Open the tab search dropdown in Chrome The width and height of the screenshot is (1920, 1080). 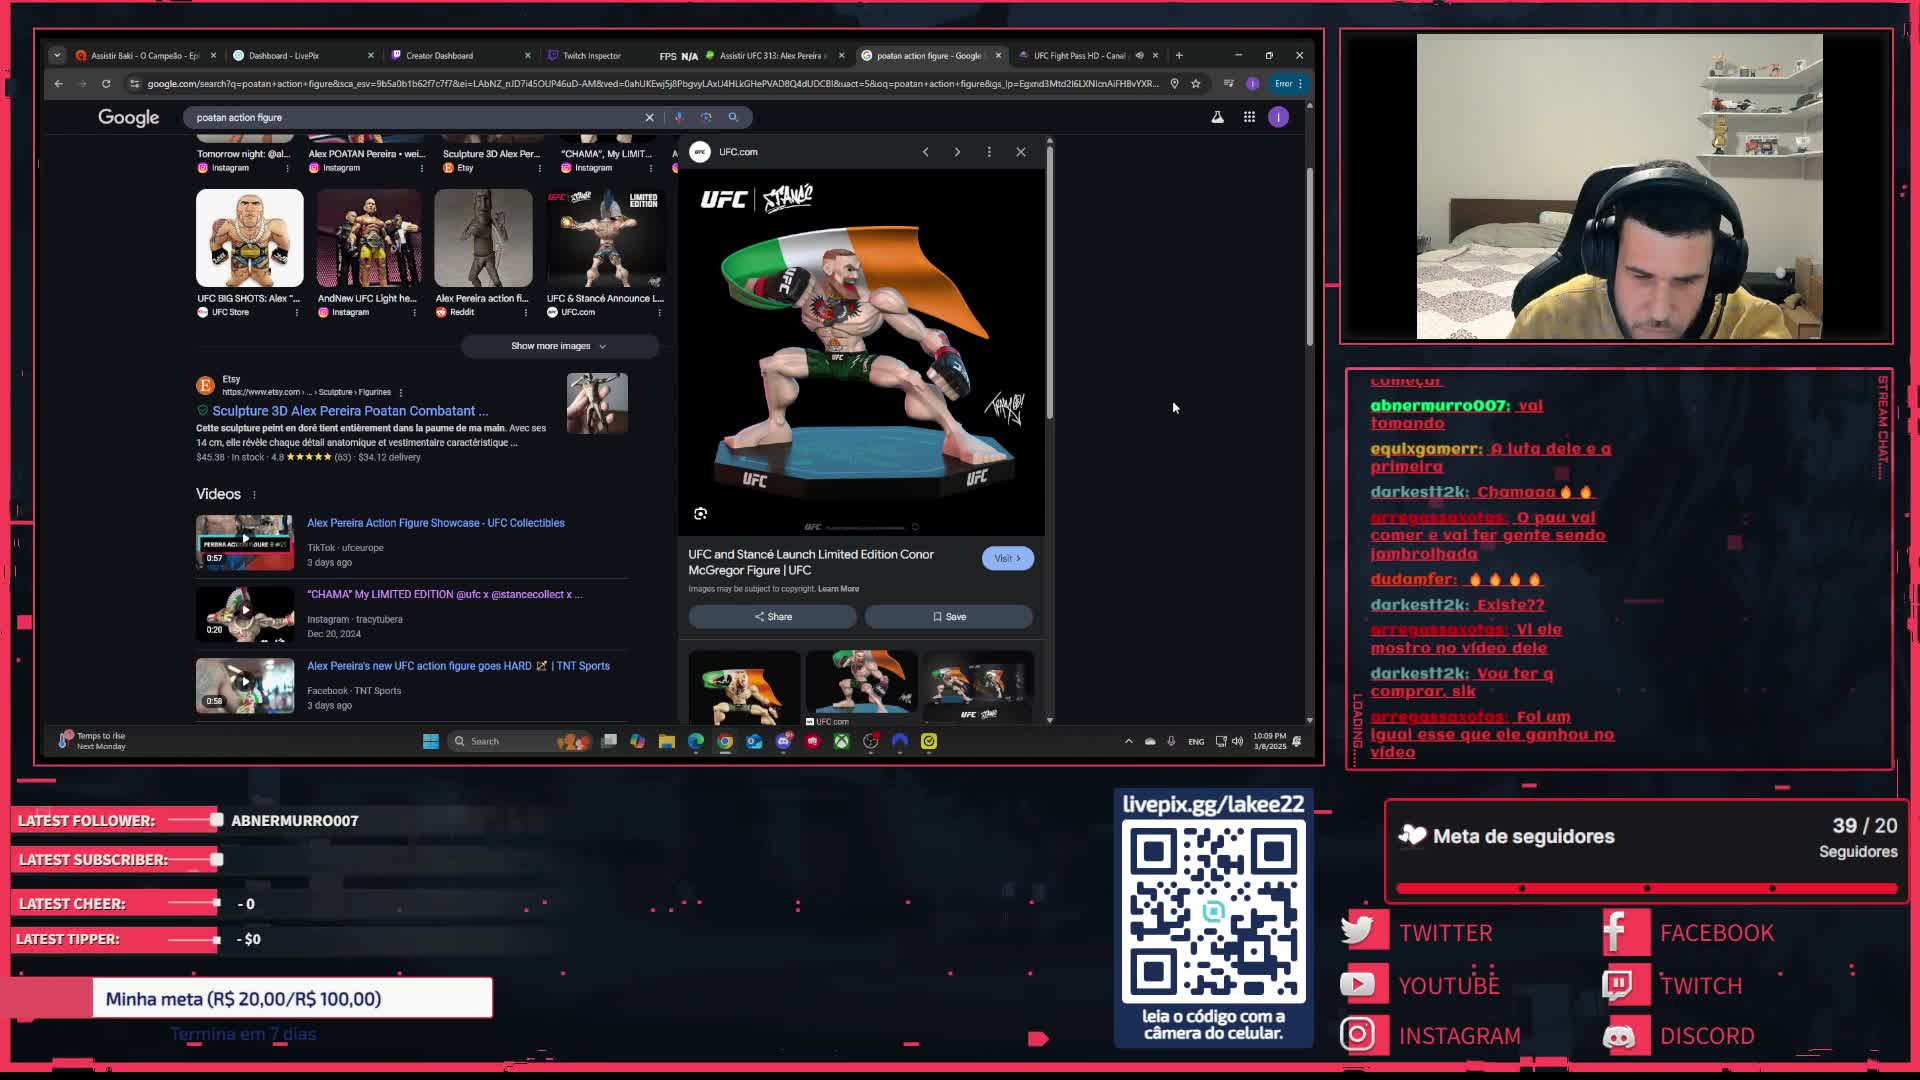57,55
